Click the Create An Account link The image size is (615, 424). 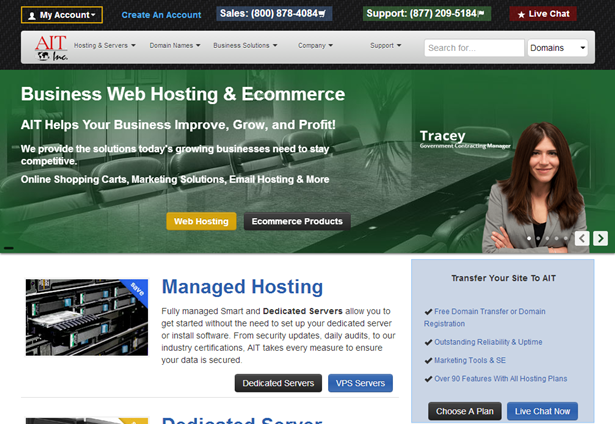pyautogui.click(x=161, y=15)
